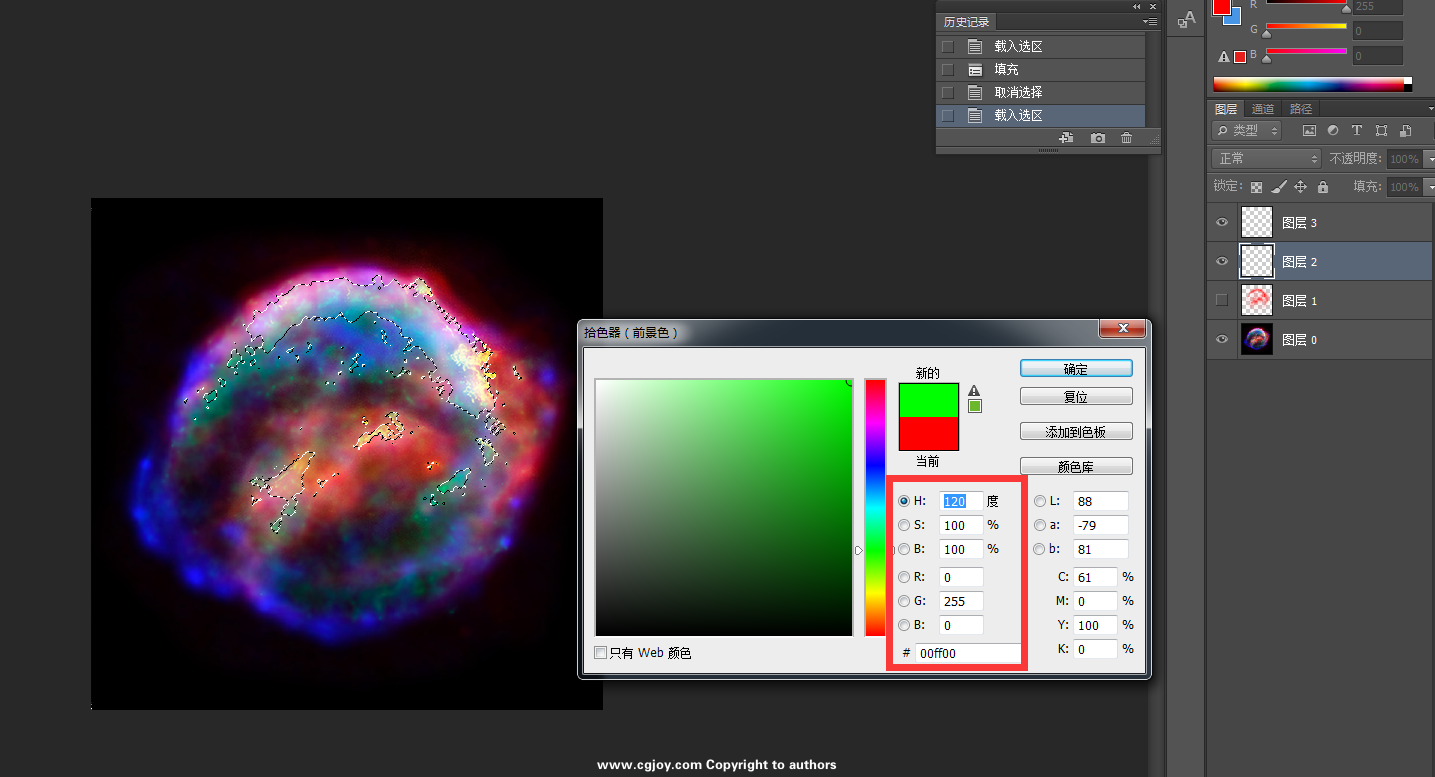Click the hex color field 00ff00

click(x=967, y=654)
